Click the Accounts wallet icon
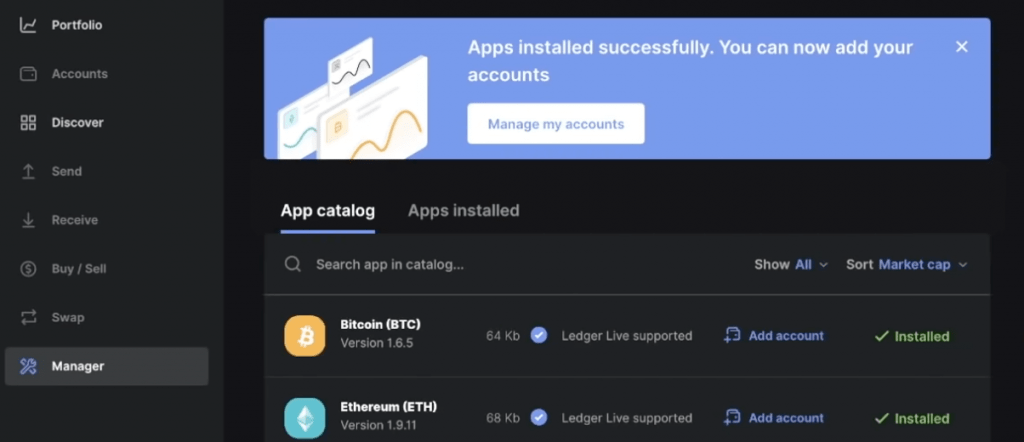The height and width of the screenshot is (442, 1024). pos(28,74)
